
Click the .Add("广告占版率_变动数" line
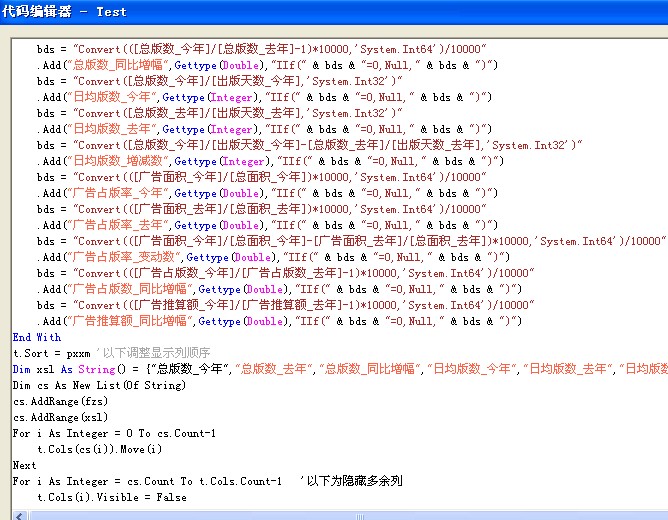coord(273,257)
